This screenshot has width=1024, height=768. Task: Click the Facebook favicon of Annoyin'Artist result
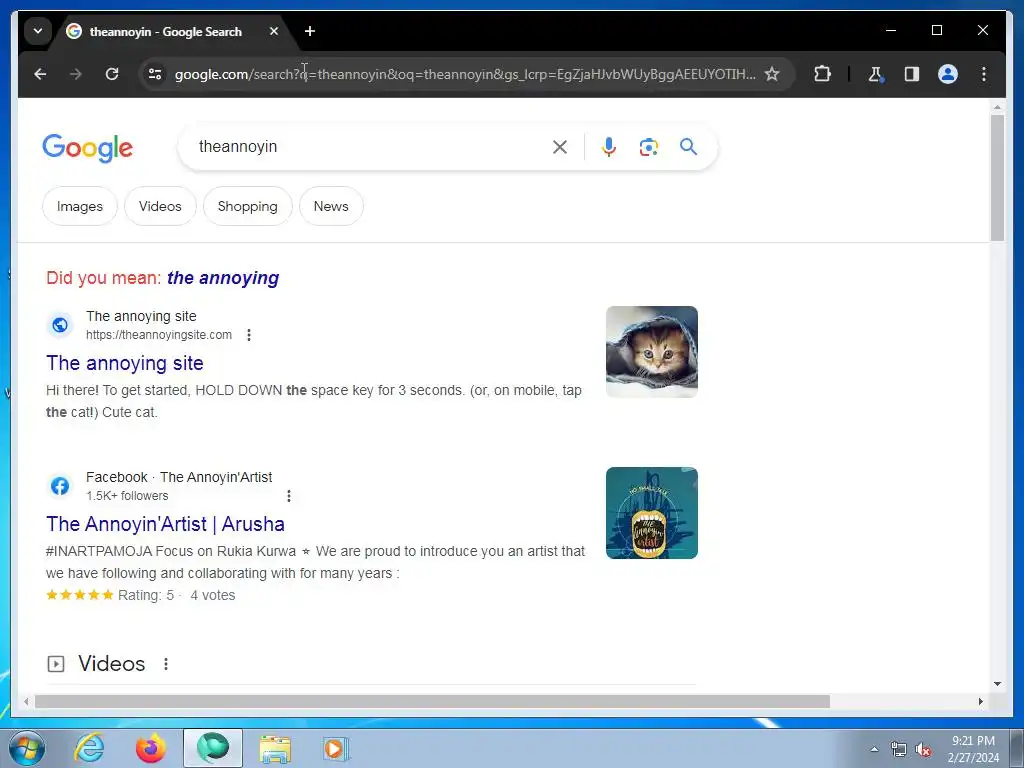60,486
